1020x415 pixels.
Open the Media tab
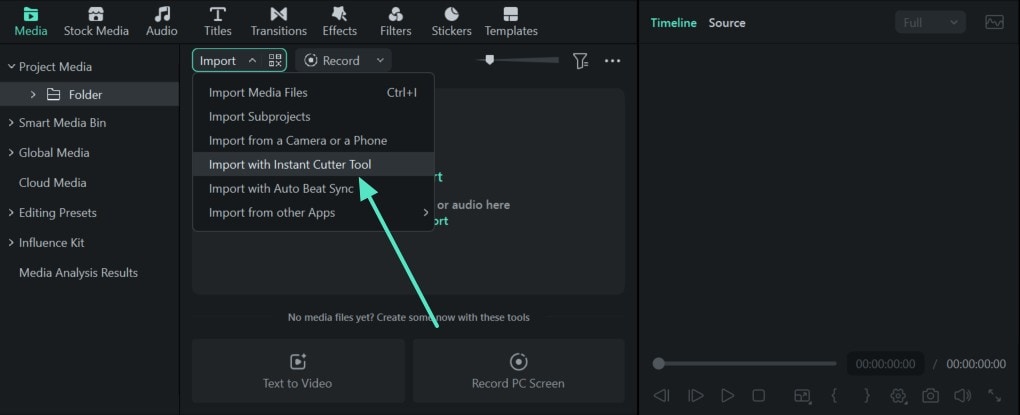click(31, 22)
